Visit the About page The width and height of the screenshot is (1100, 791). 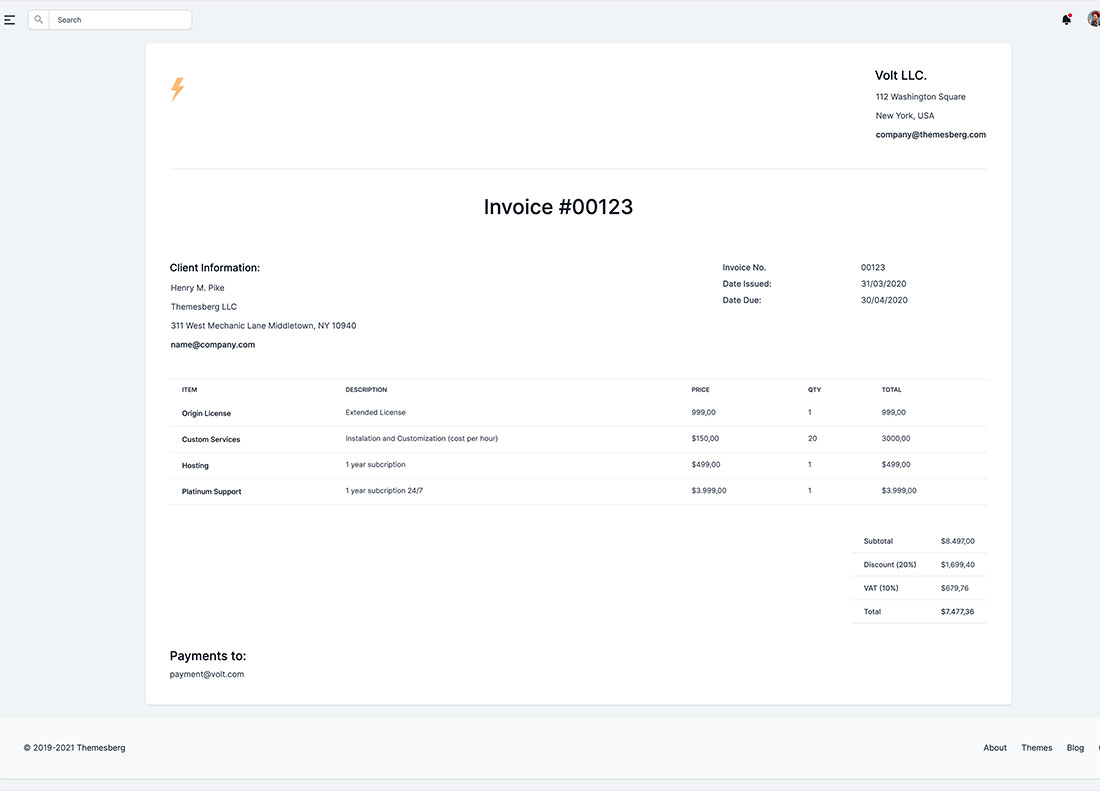[x=995, y=747]
